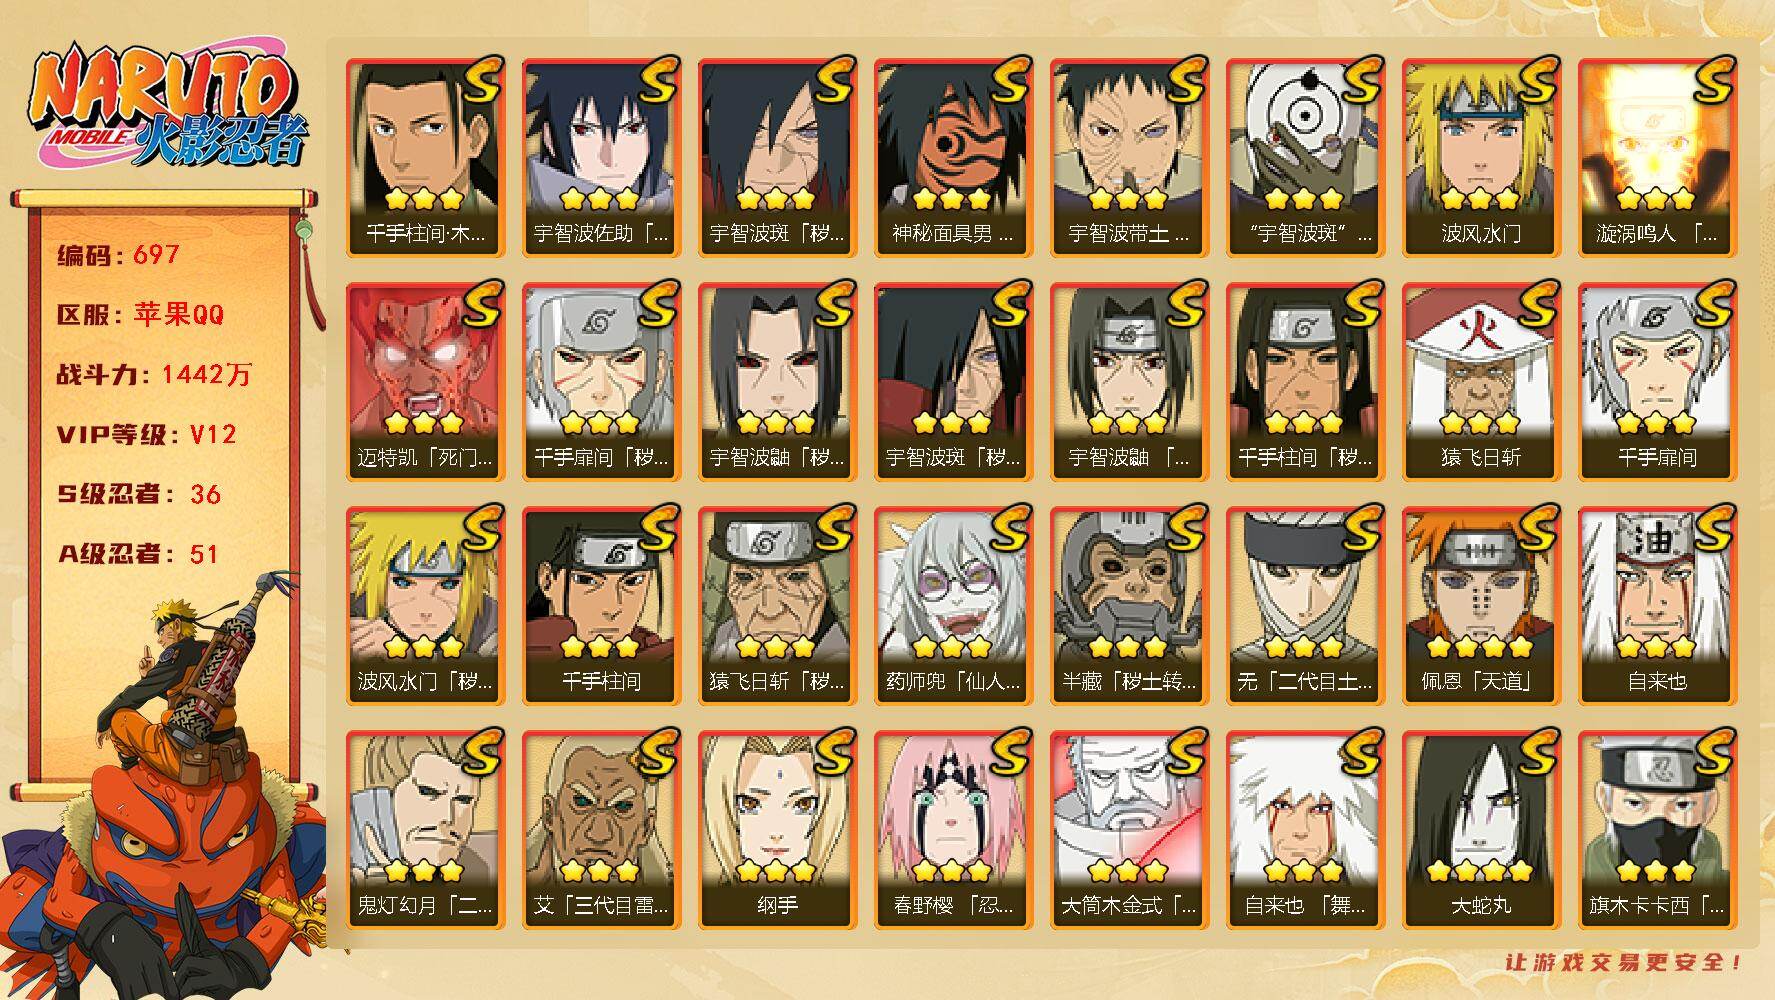Screen dimensions: 1775x1000
Task: Click the S级忍者 36 count text
Action: click(139, 494)
